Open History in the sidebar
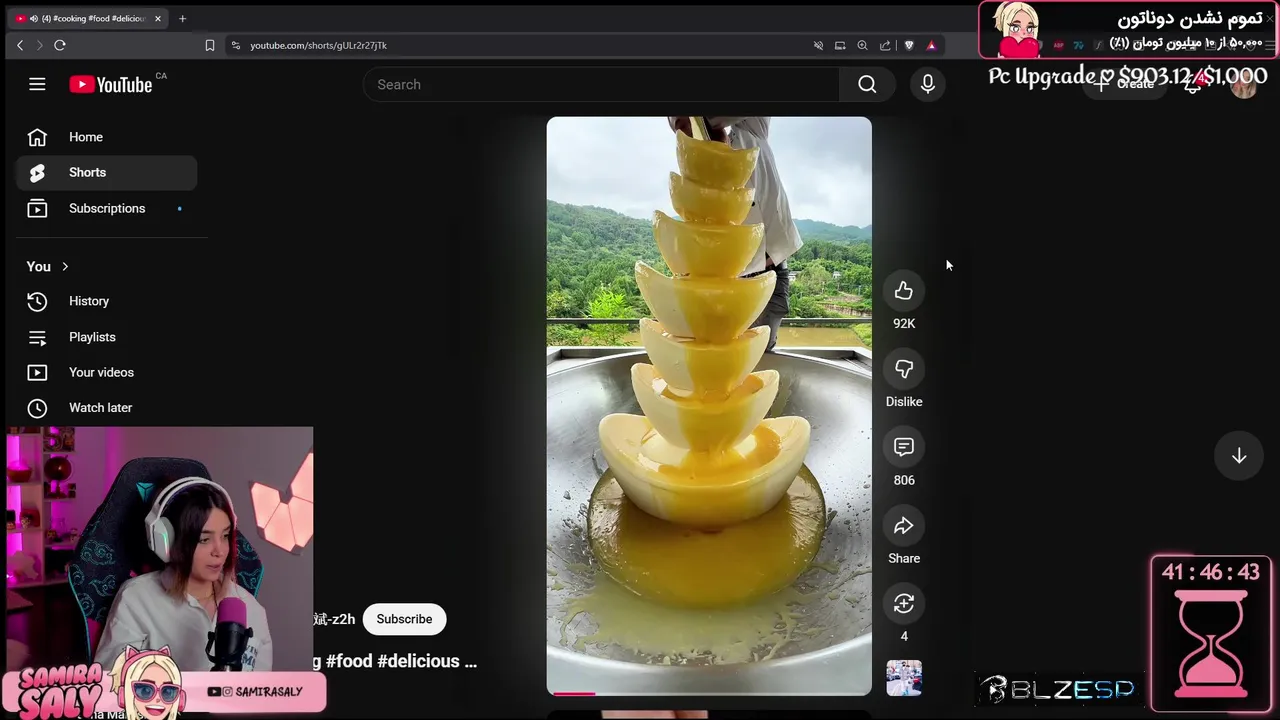The height and width of the screenshot is (720, 1280). tap(106, 301)
